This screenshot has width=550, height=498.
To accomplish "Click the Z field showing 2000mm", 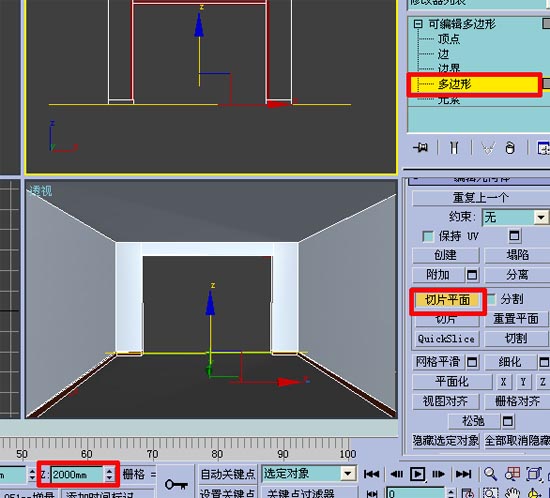I will pos(77,475).
